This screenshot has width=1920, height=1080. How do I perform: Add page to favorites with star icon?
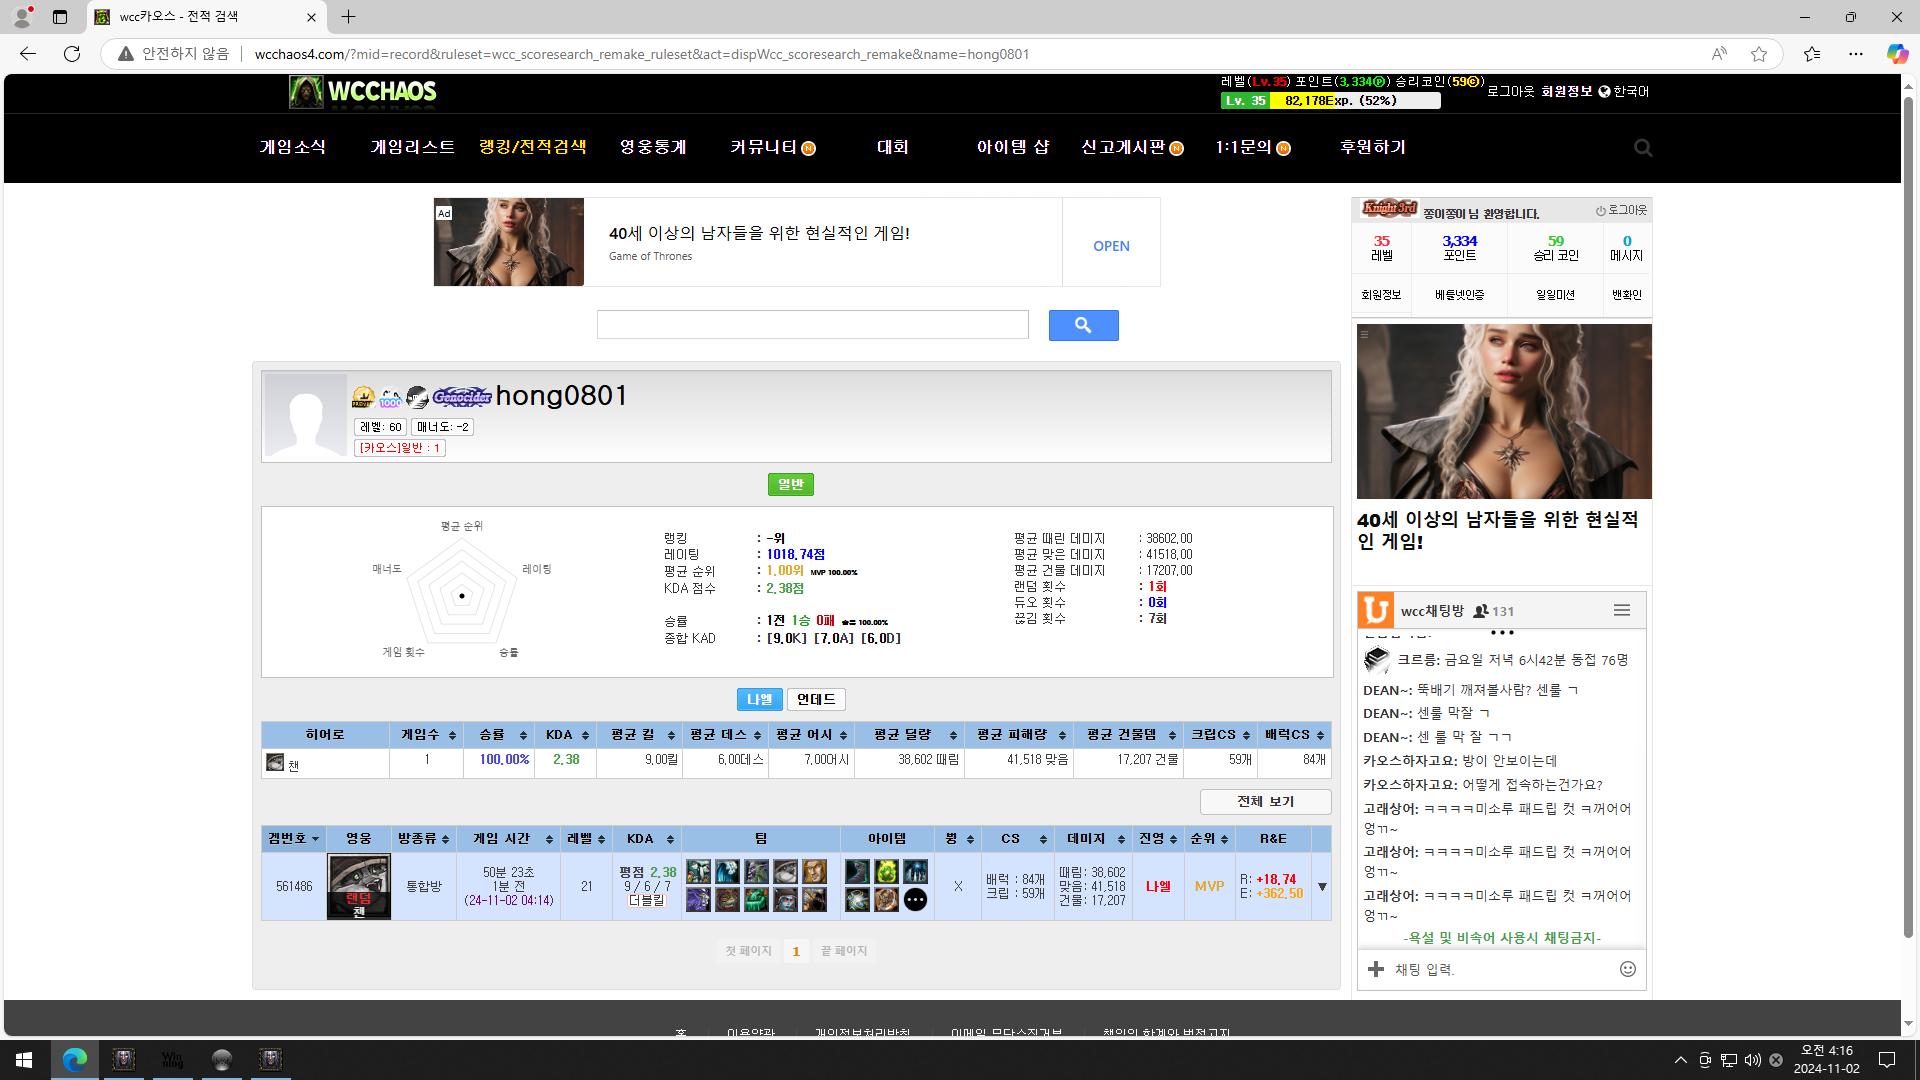pyautogui.click(x=1759, y=54)
